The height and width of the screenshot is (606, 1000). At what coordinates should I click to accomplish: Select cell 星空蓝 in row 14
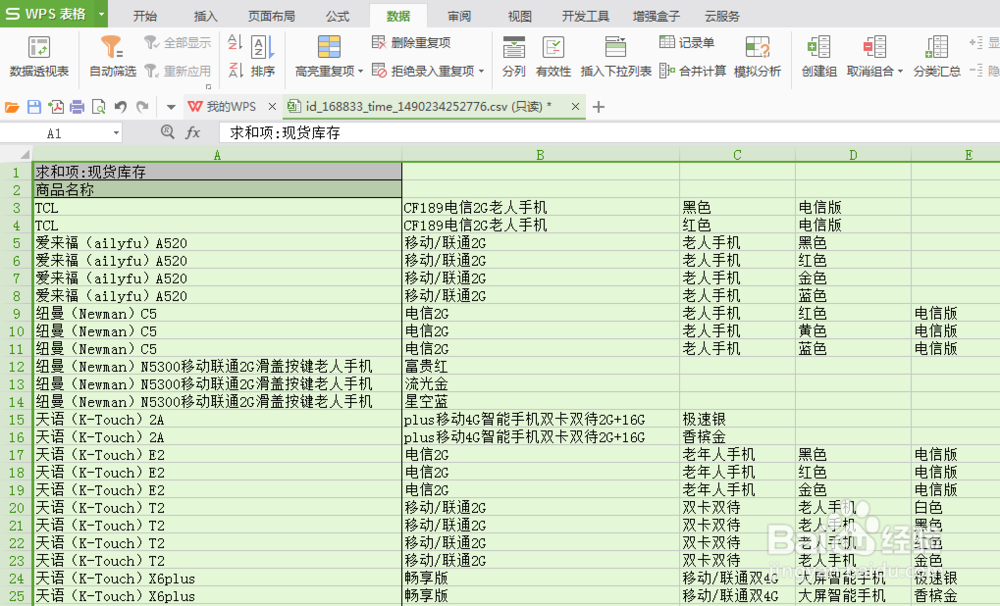point(541,402)
